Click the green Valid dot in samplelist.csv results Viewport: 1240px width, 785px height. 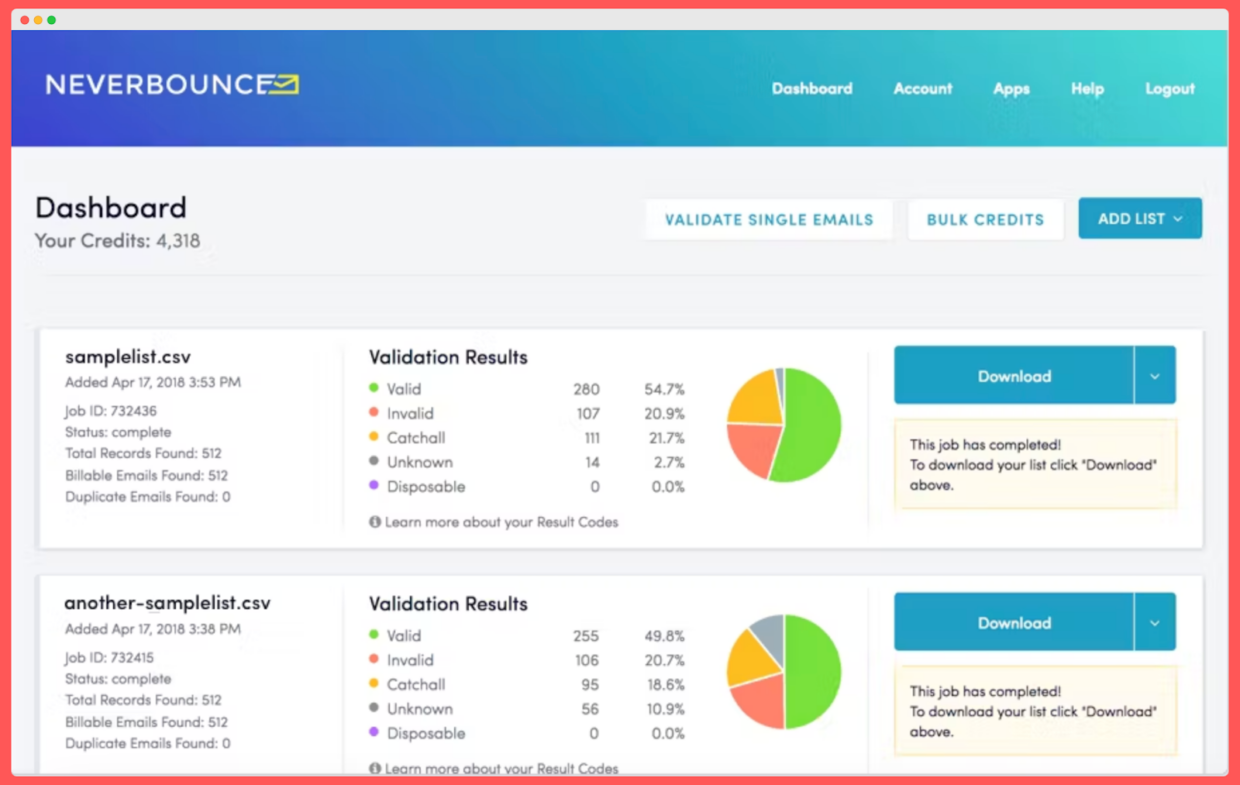[374, 388]
